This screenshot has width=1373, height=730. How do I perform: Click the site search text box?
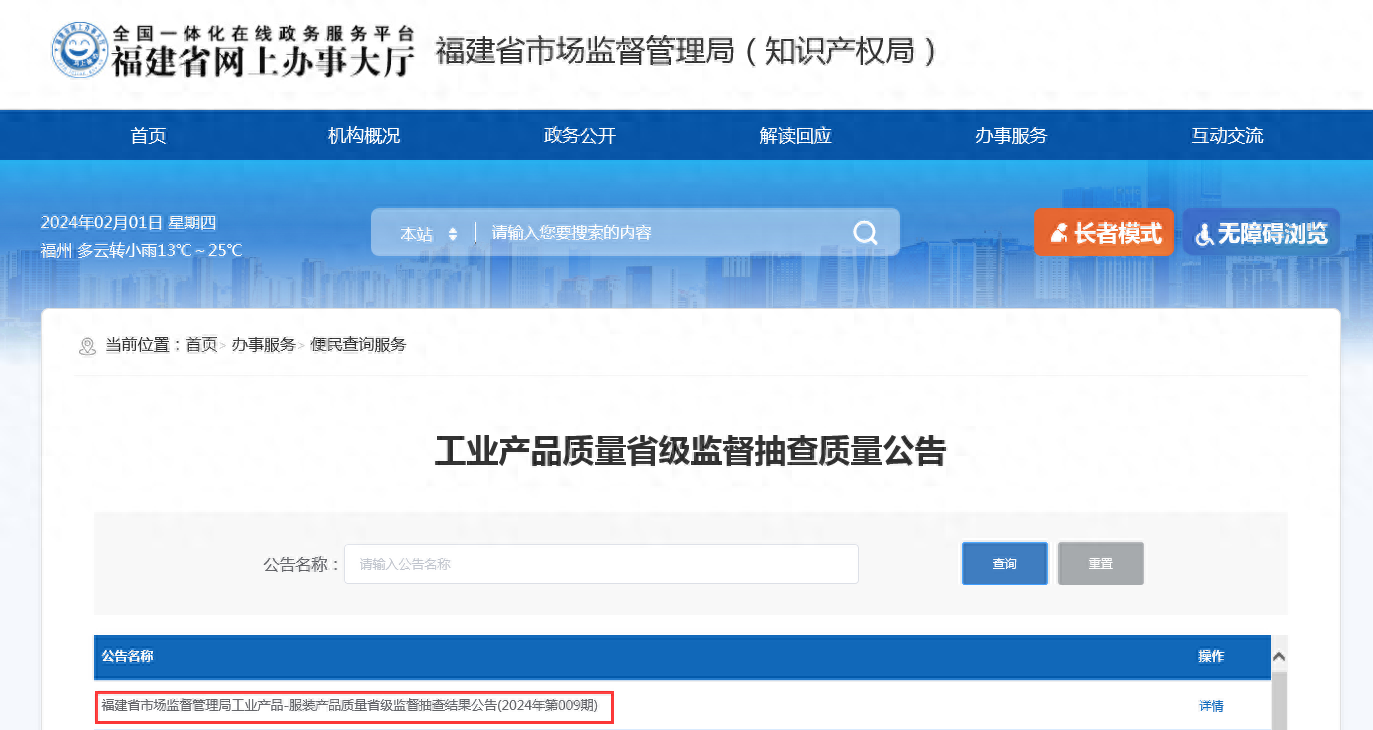click(660, 233)
